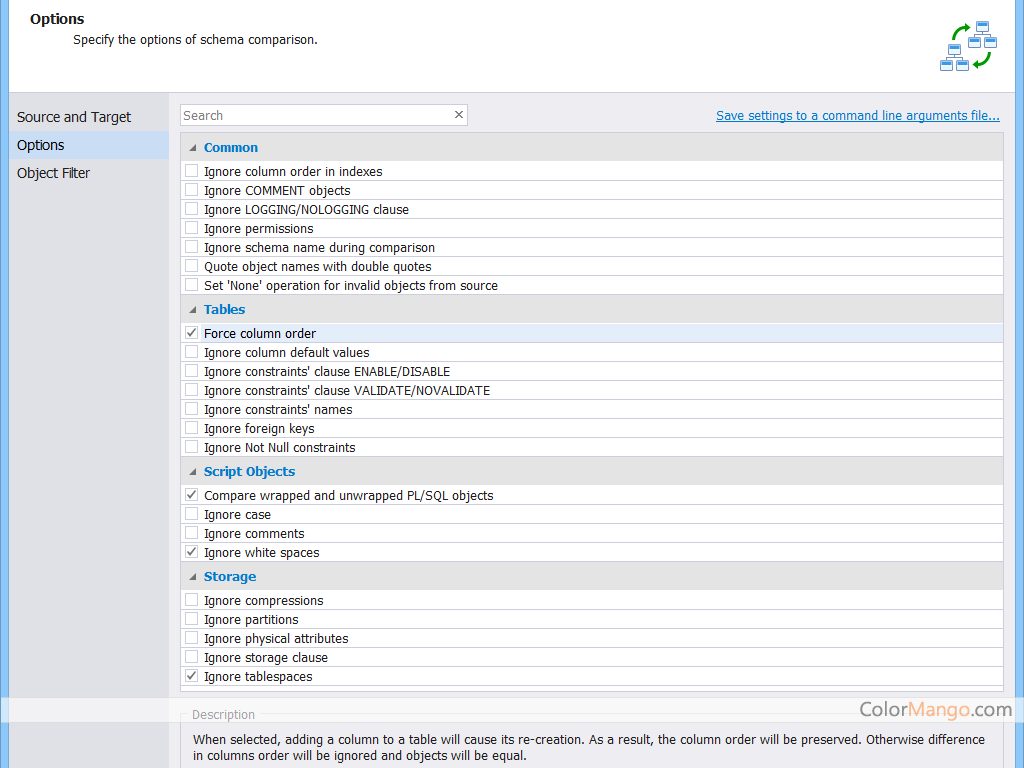1024x768 pixels.
Task: Clear the search box using the X icon
Action: point(458,114)
